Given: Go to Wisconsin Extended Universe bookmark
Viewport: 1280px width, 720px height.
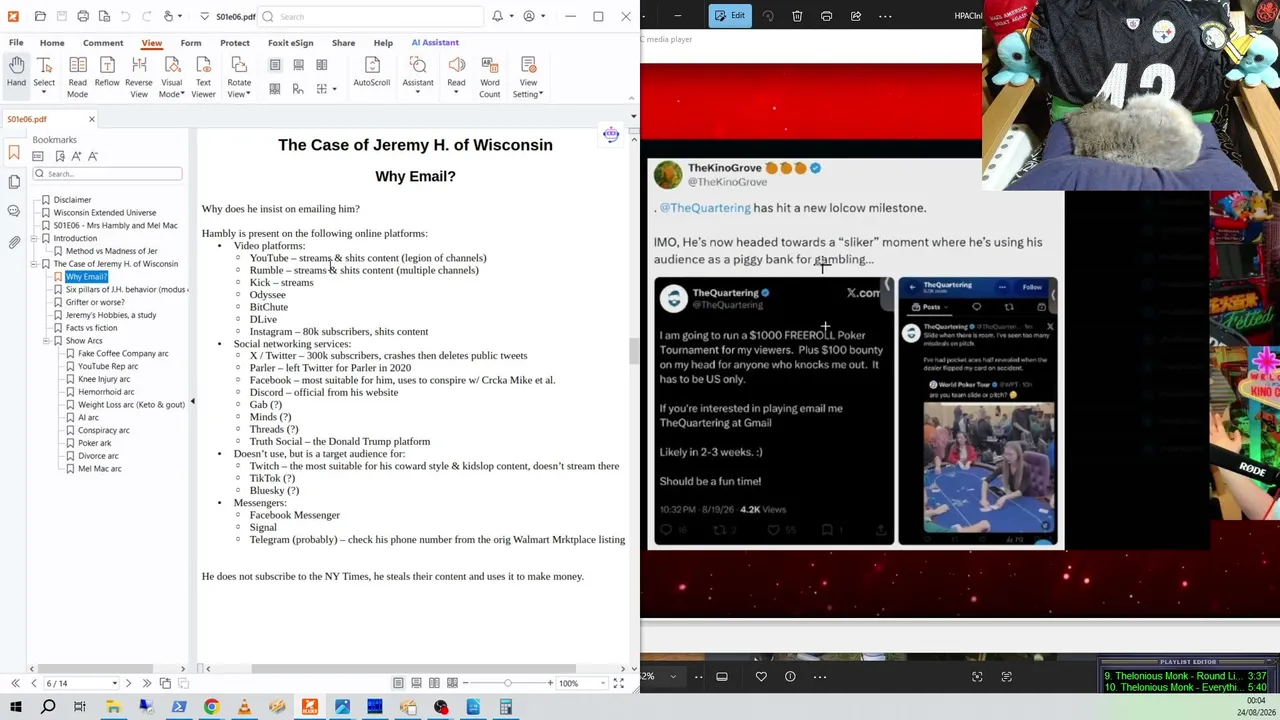Looking at the screenshot, I should coord(105,213).
